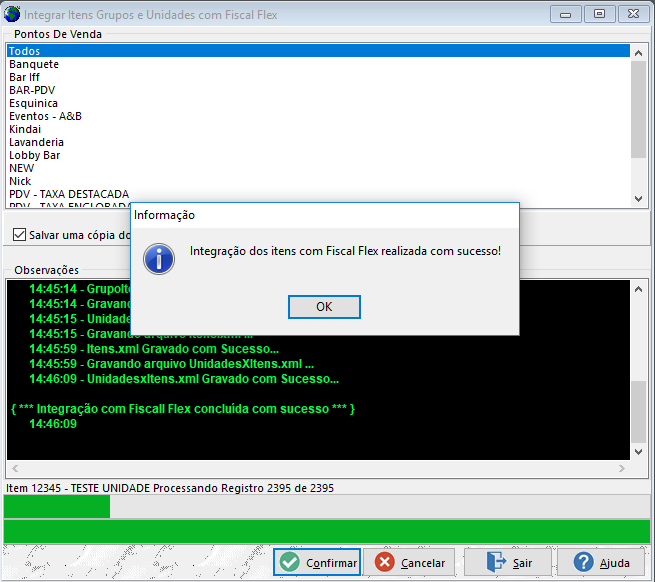Image resolution: width=655 pixels, height=582 pixels.
Task: Click the Observações log scroll up arrow
Action: [x=638, y=289]
